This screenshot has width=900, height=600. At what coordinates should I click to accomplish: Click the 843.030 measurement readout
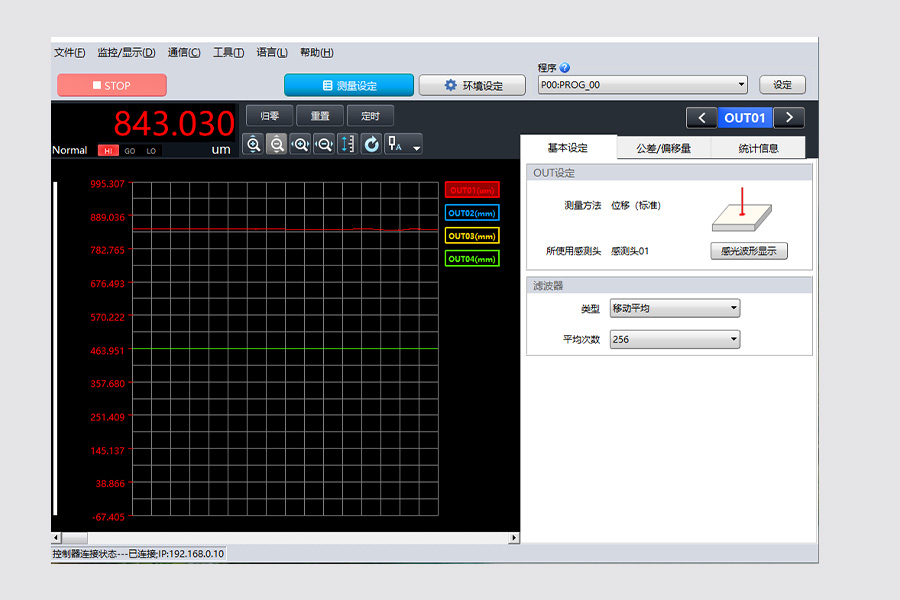coord(174,123)
